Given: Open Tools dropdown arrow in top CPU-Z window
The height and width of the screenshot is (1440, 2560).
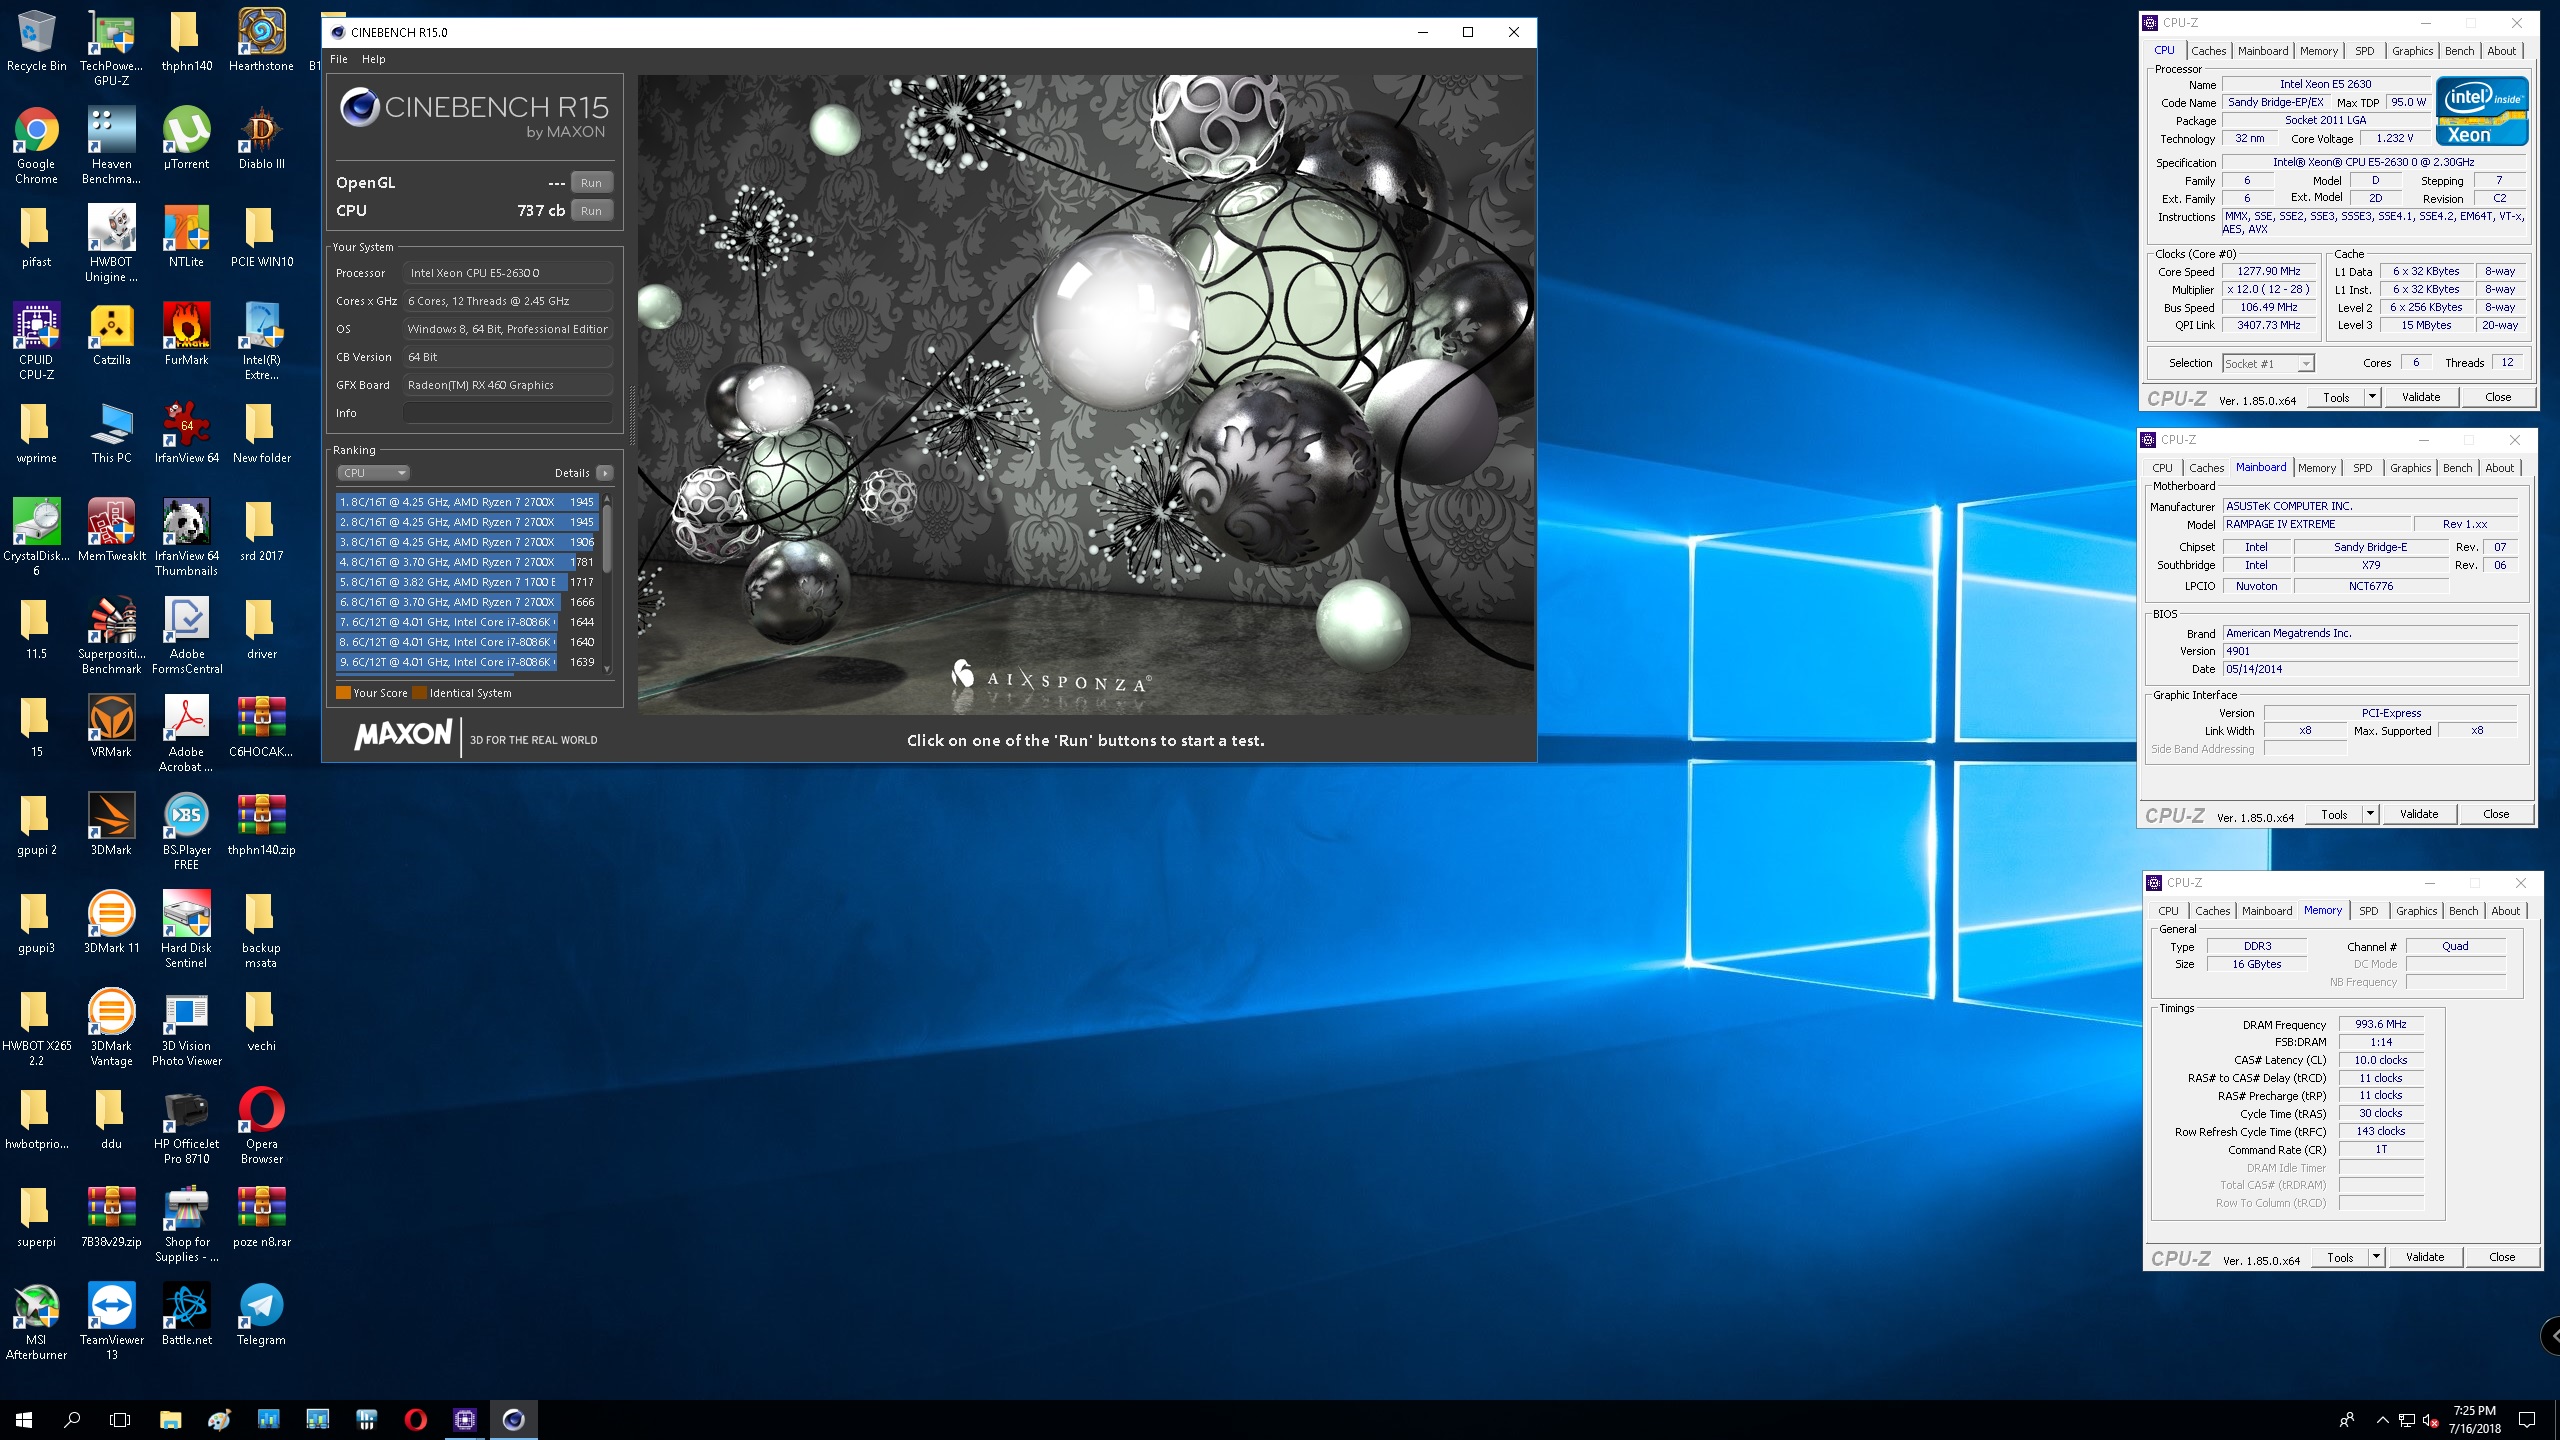Looking at the screenshot, I should click(x=2371, y=397).
